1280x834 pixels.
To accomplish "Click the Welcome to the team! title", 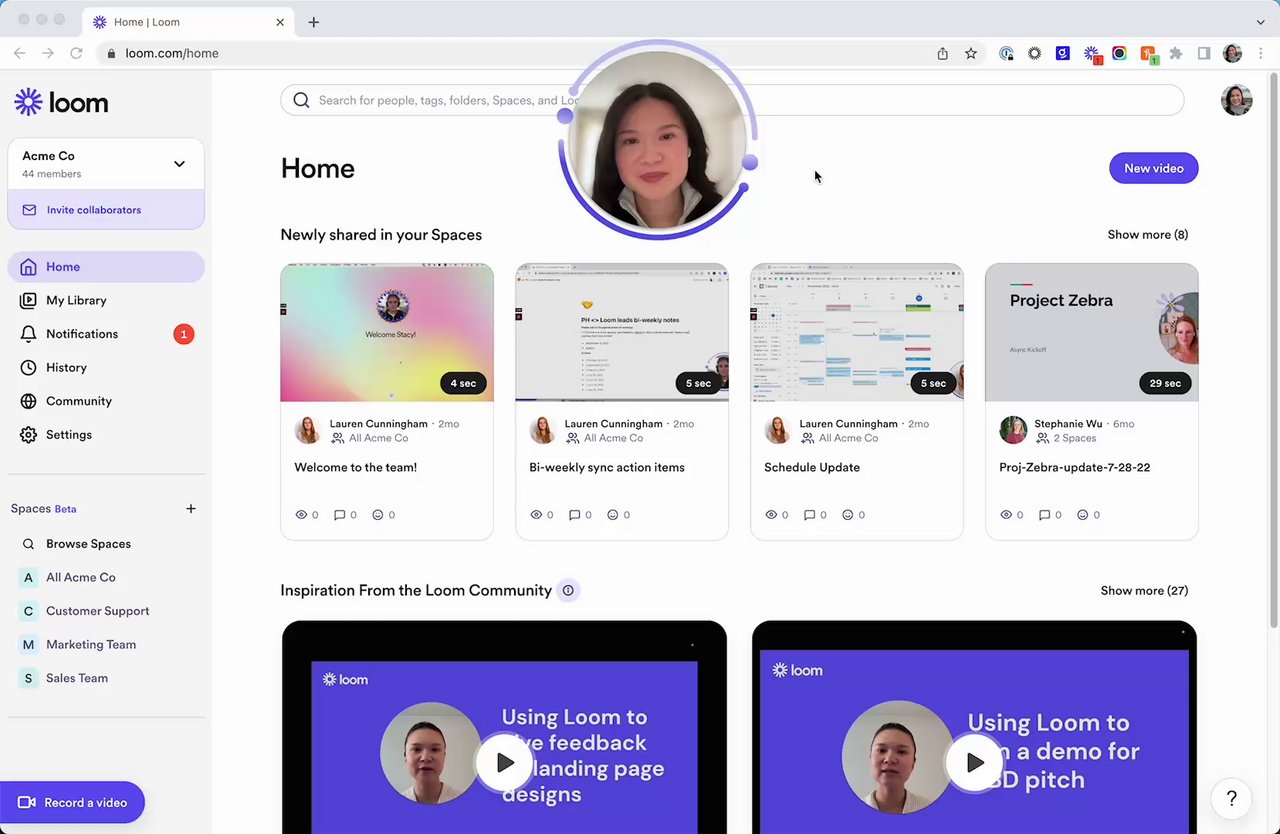I will click(x=355, y=467).
